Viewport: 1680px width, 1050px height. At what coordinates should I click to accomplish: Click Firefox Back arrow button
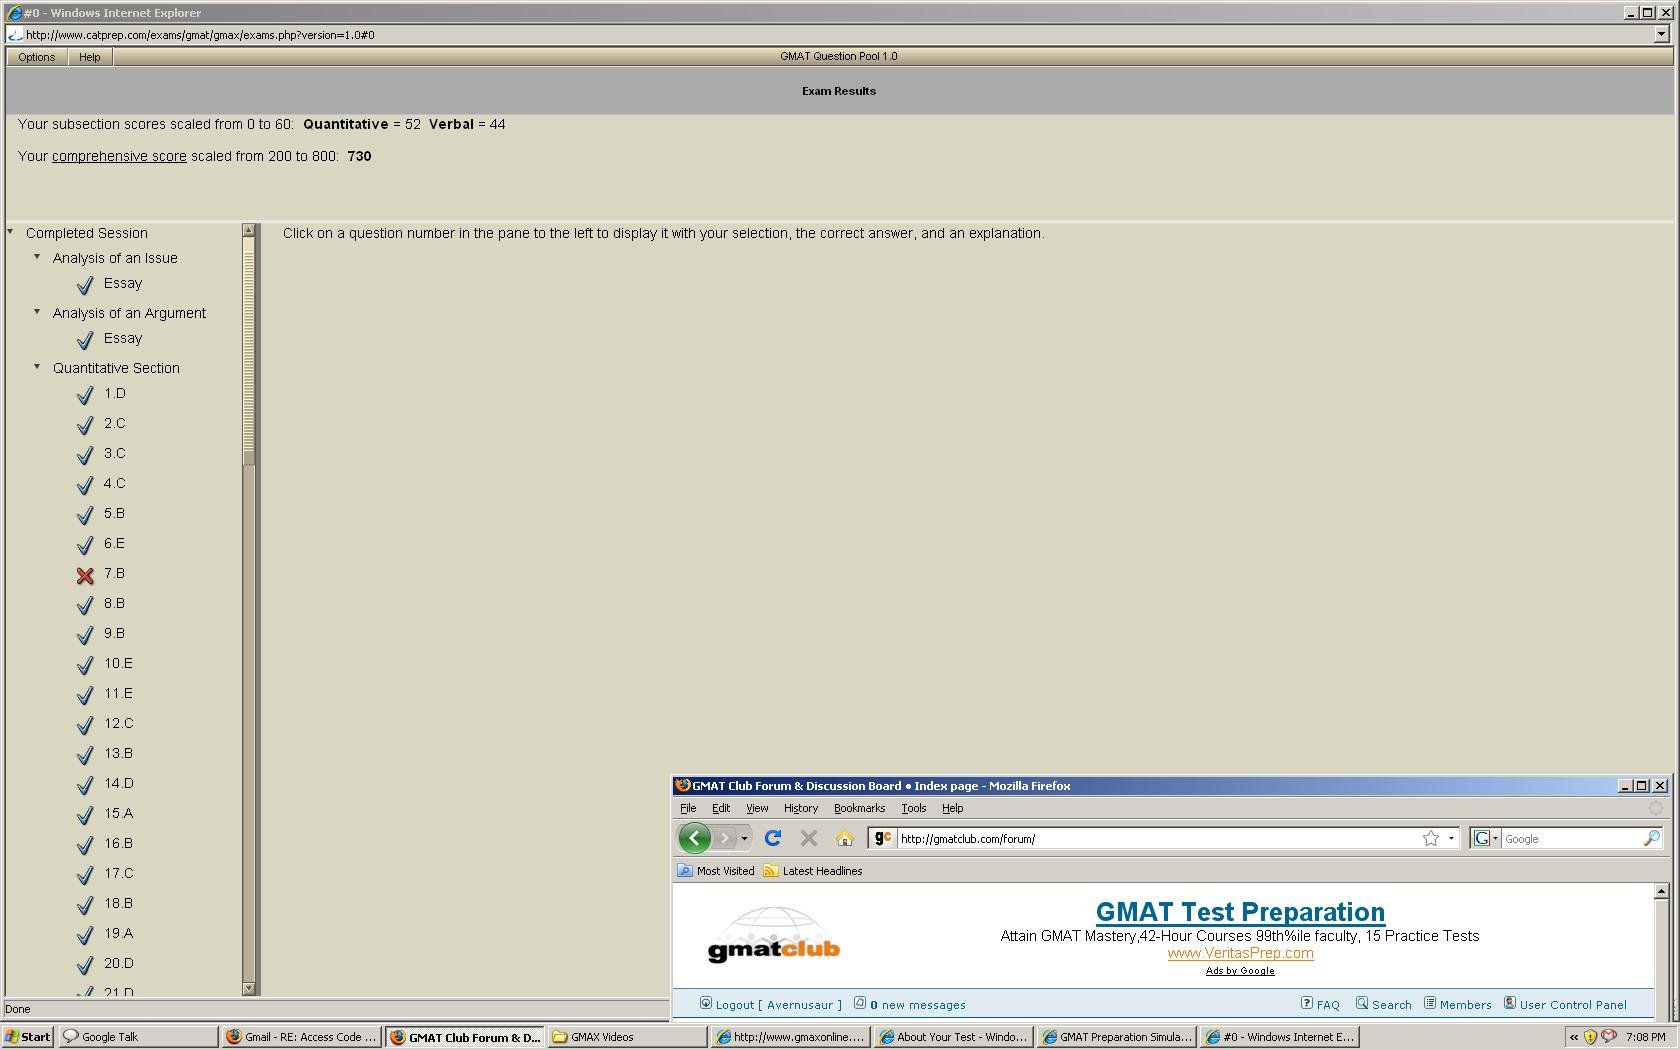click(x=694, y=838)
